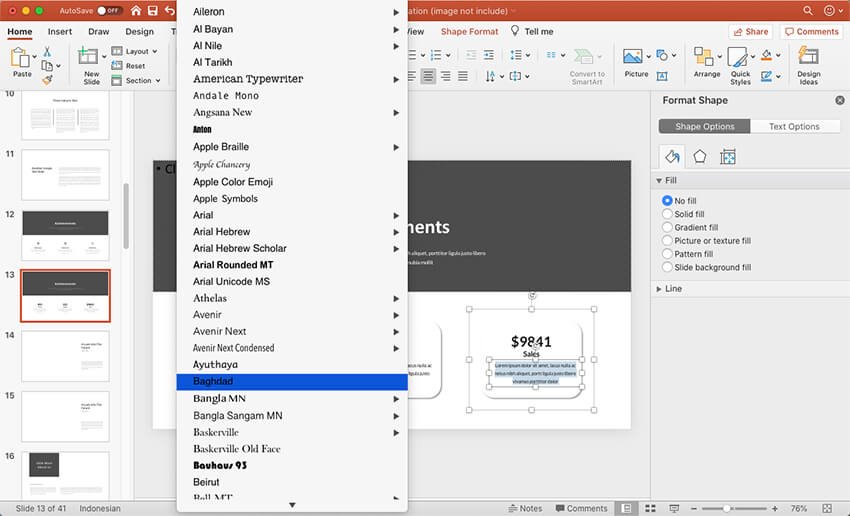The height and width of the screenshot is (516, 850).
Task: Click the Comments button in ribbon
Action: (x=812, y=31)
